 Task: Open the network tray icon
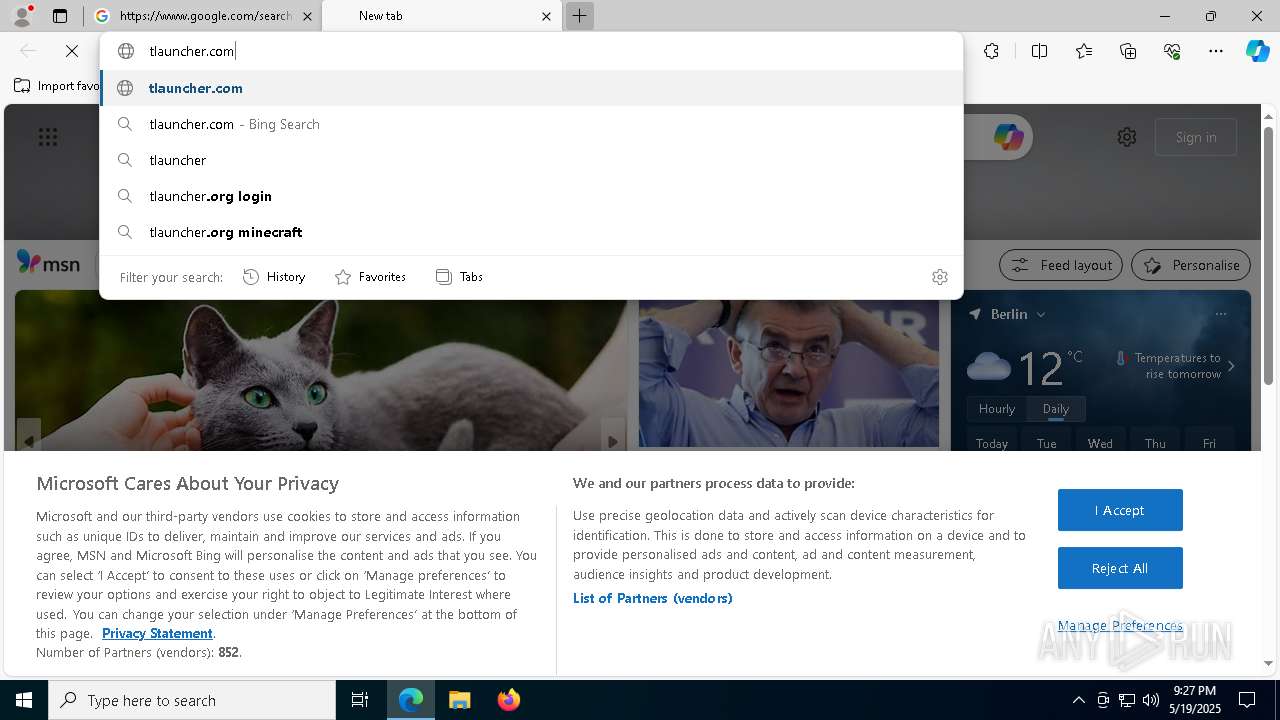[x=1126, y=700]
